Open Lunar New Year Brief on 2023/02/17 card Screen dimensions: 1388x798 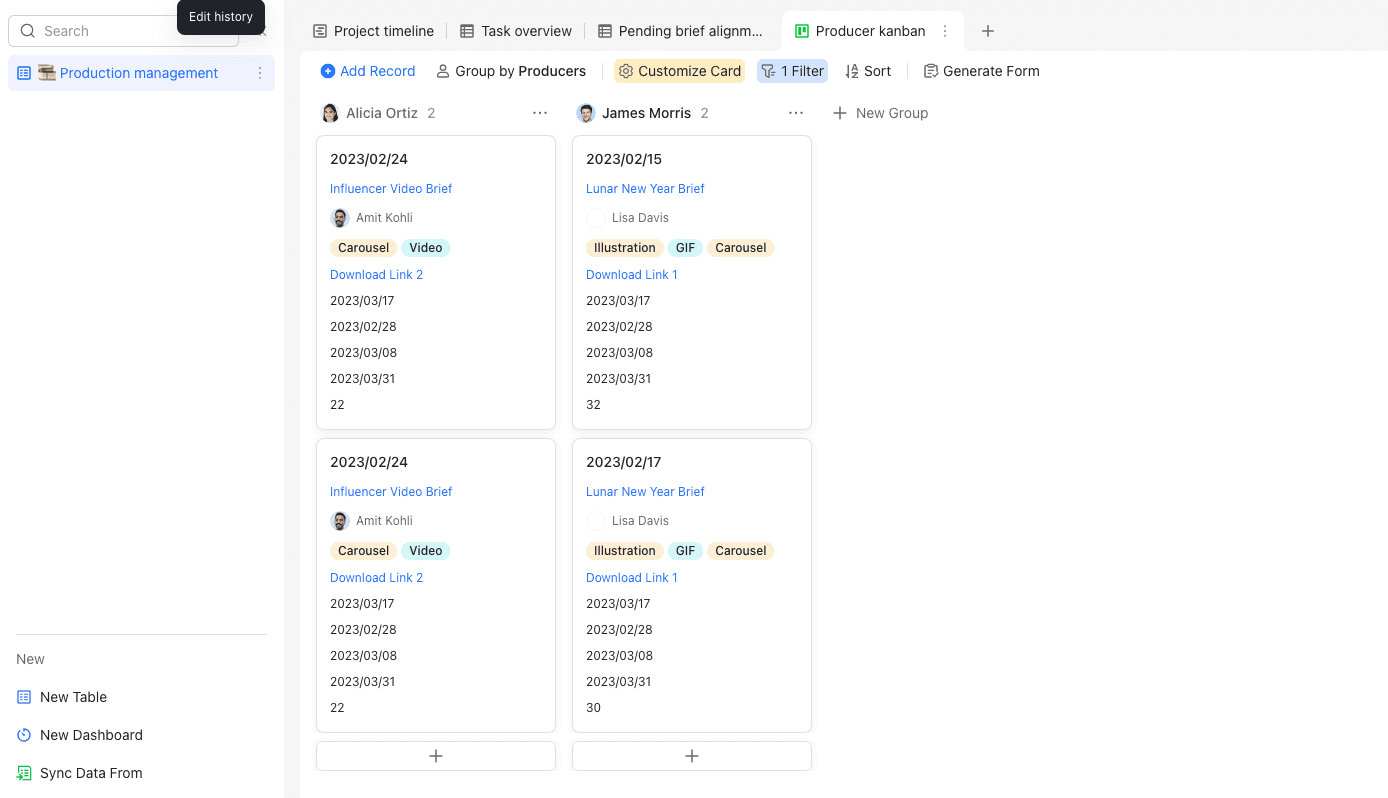point(645,492)
